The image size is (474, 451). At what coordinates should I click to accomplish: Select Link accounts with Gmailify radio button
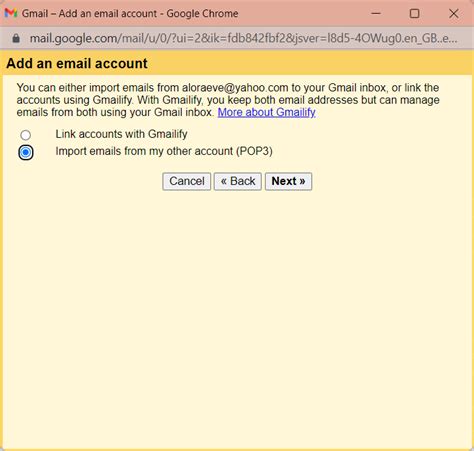coord(26,135)
